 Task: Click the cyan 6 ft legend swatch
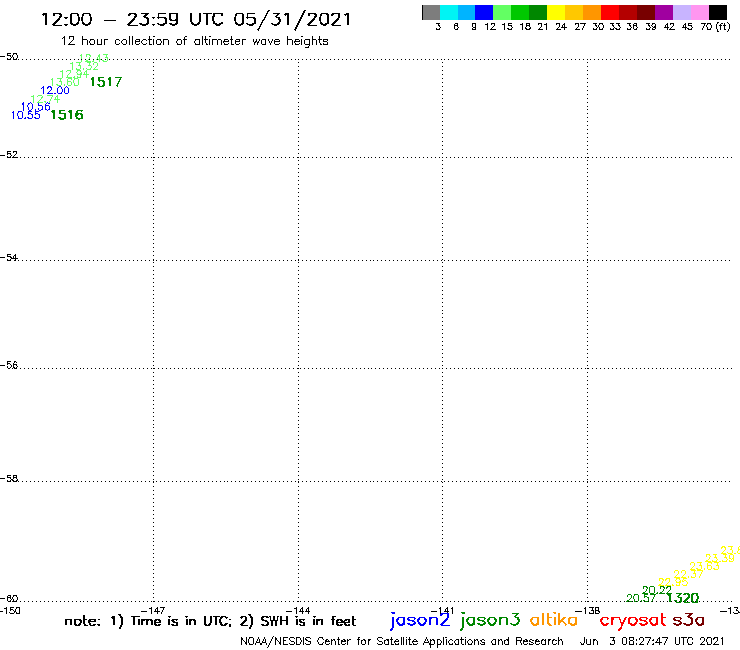pyautogui.click(x=449, y=12)
